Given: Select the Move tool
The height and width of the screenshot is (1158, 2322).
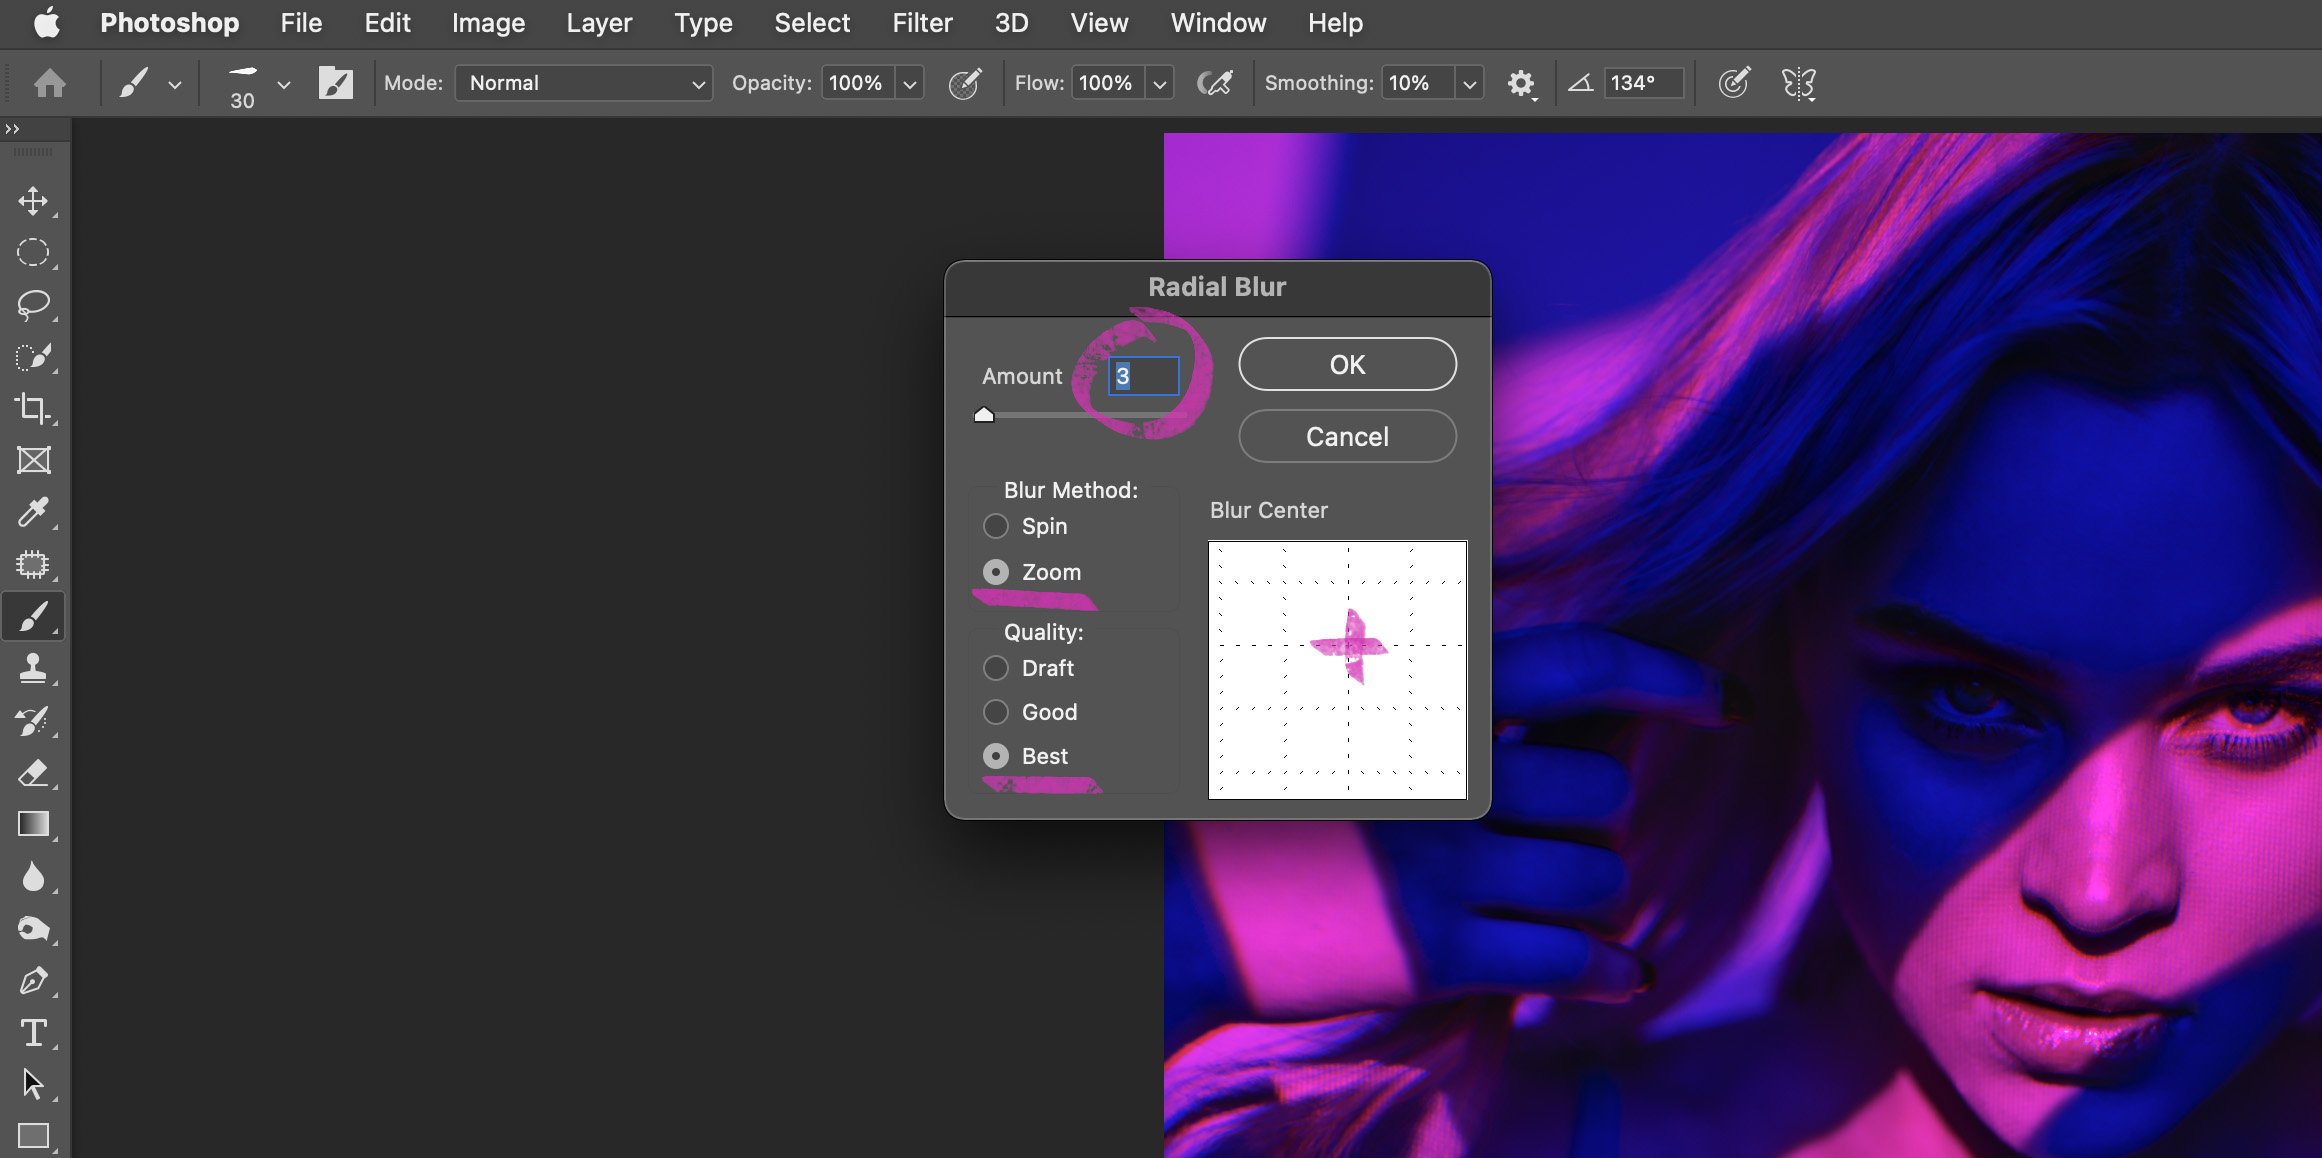Looking at the screenshot, I should pos(33,201).
